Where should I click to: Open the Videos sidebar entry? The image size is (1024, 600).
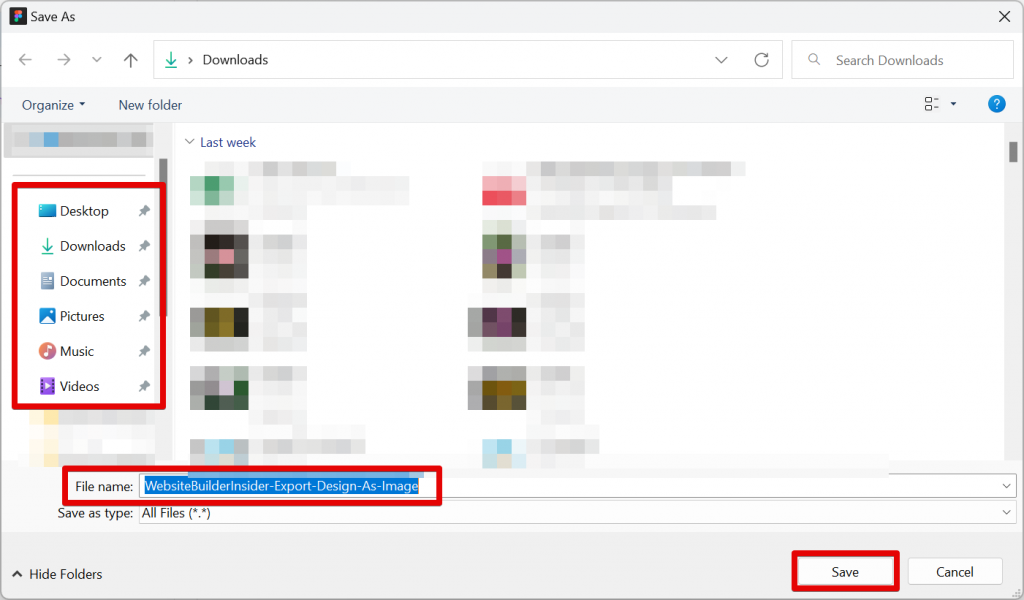coord(80,386)
